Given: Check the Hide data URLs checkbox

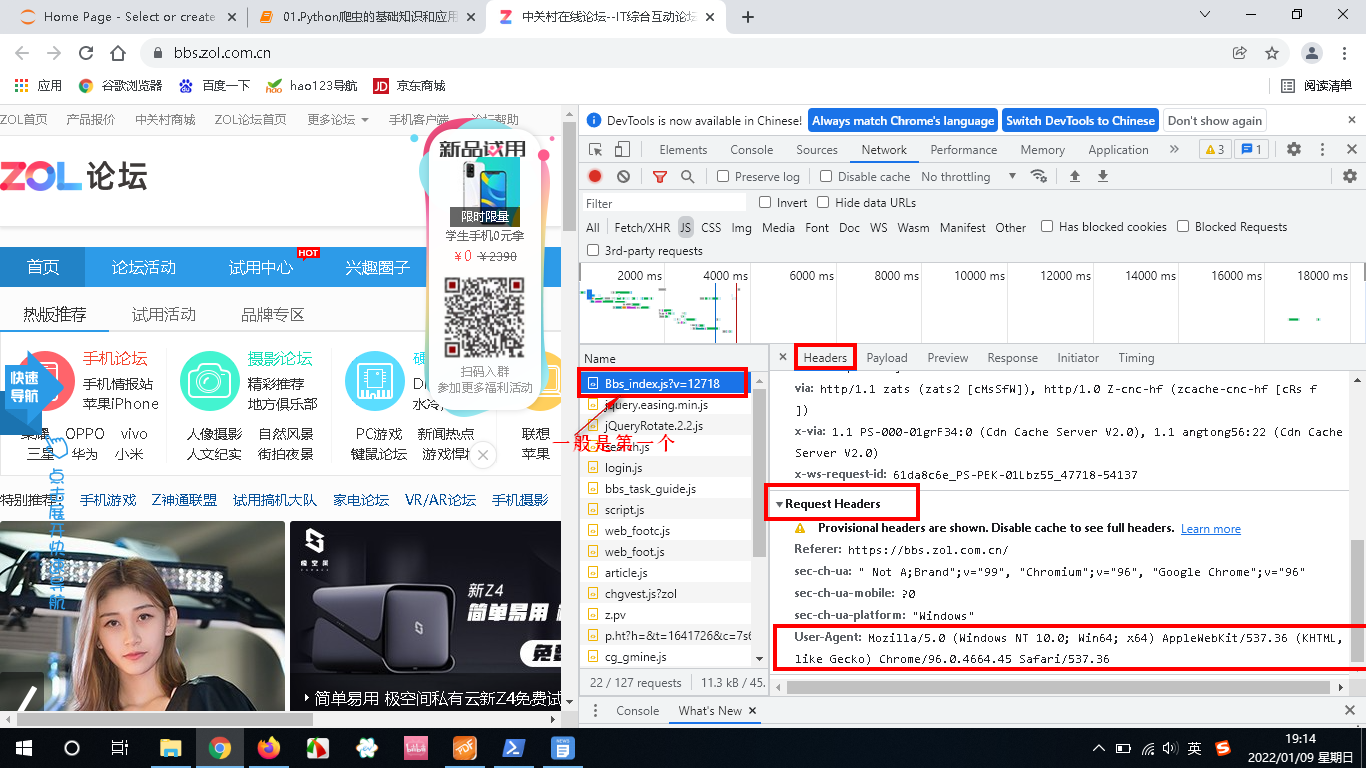Looking at the screenshot, I should point(823,202).
